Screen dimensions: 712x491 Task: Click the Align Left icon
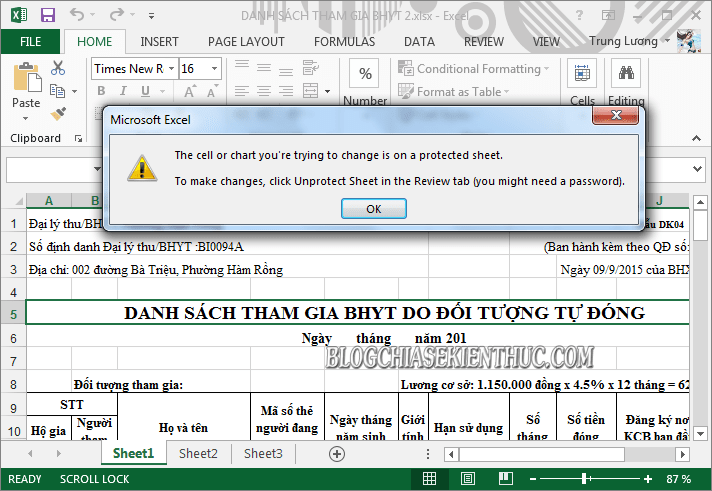242,91
